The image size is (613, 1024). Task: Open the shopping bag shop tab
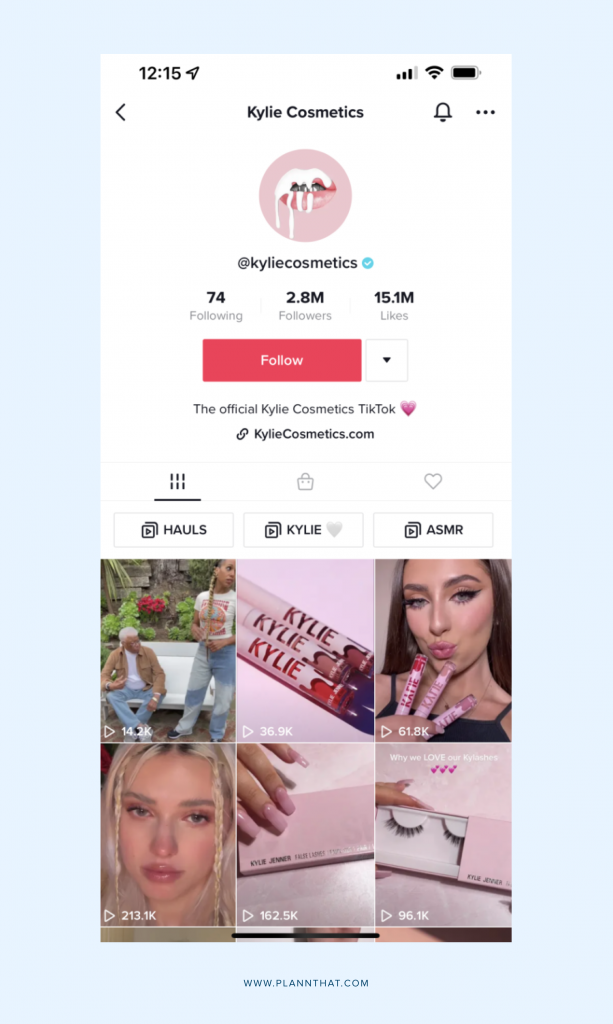(x=305, y=482)
